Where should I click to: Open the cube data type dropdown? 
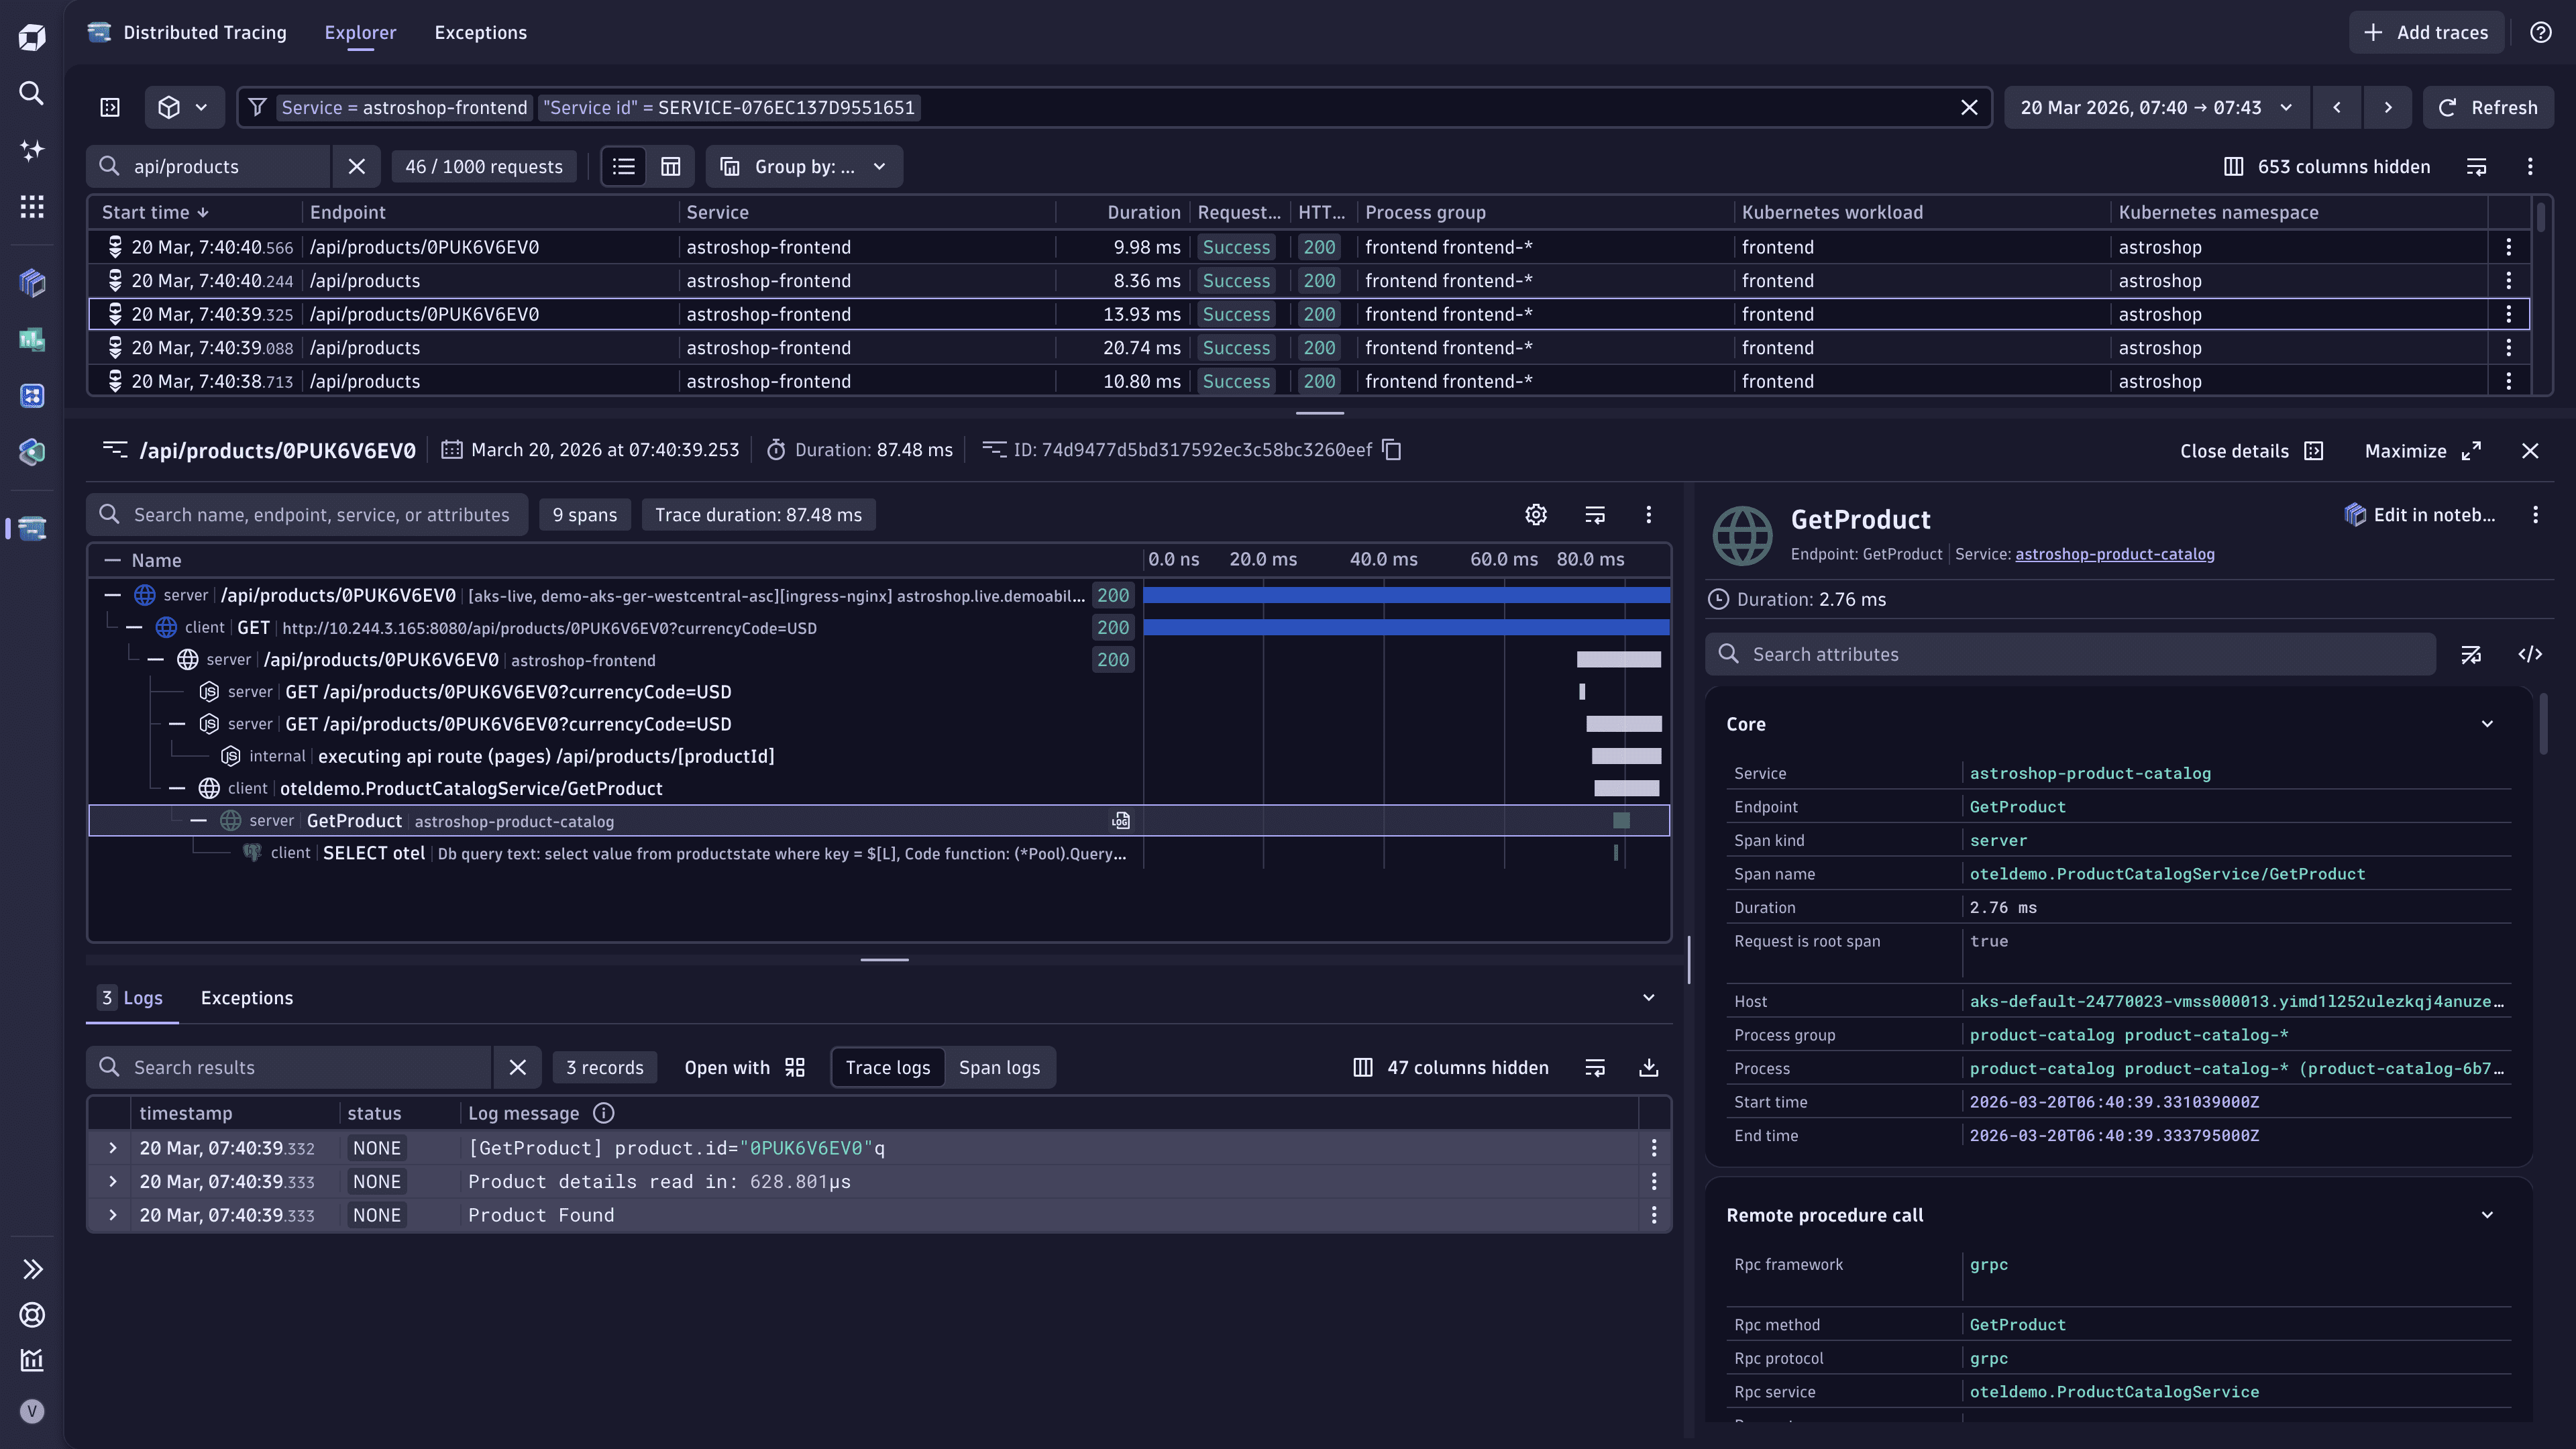pyautogui.click(x=184, y=108)
